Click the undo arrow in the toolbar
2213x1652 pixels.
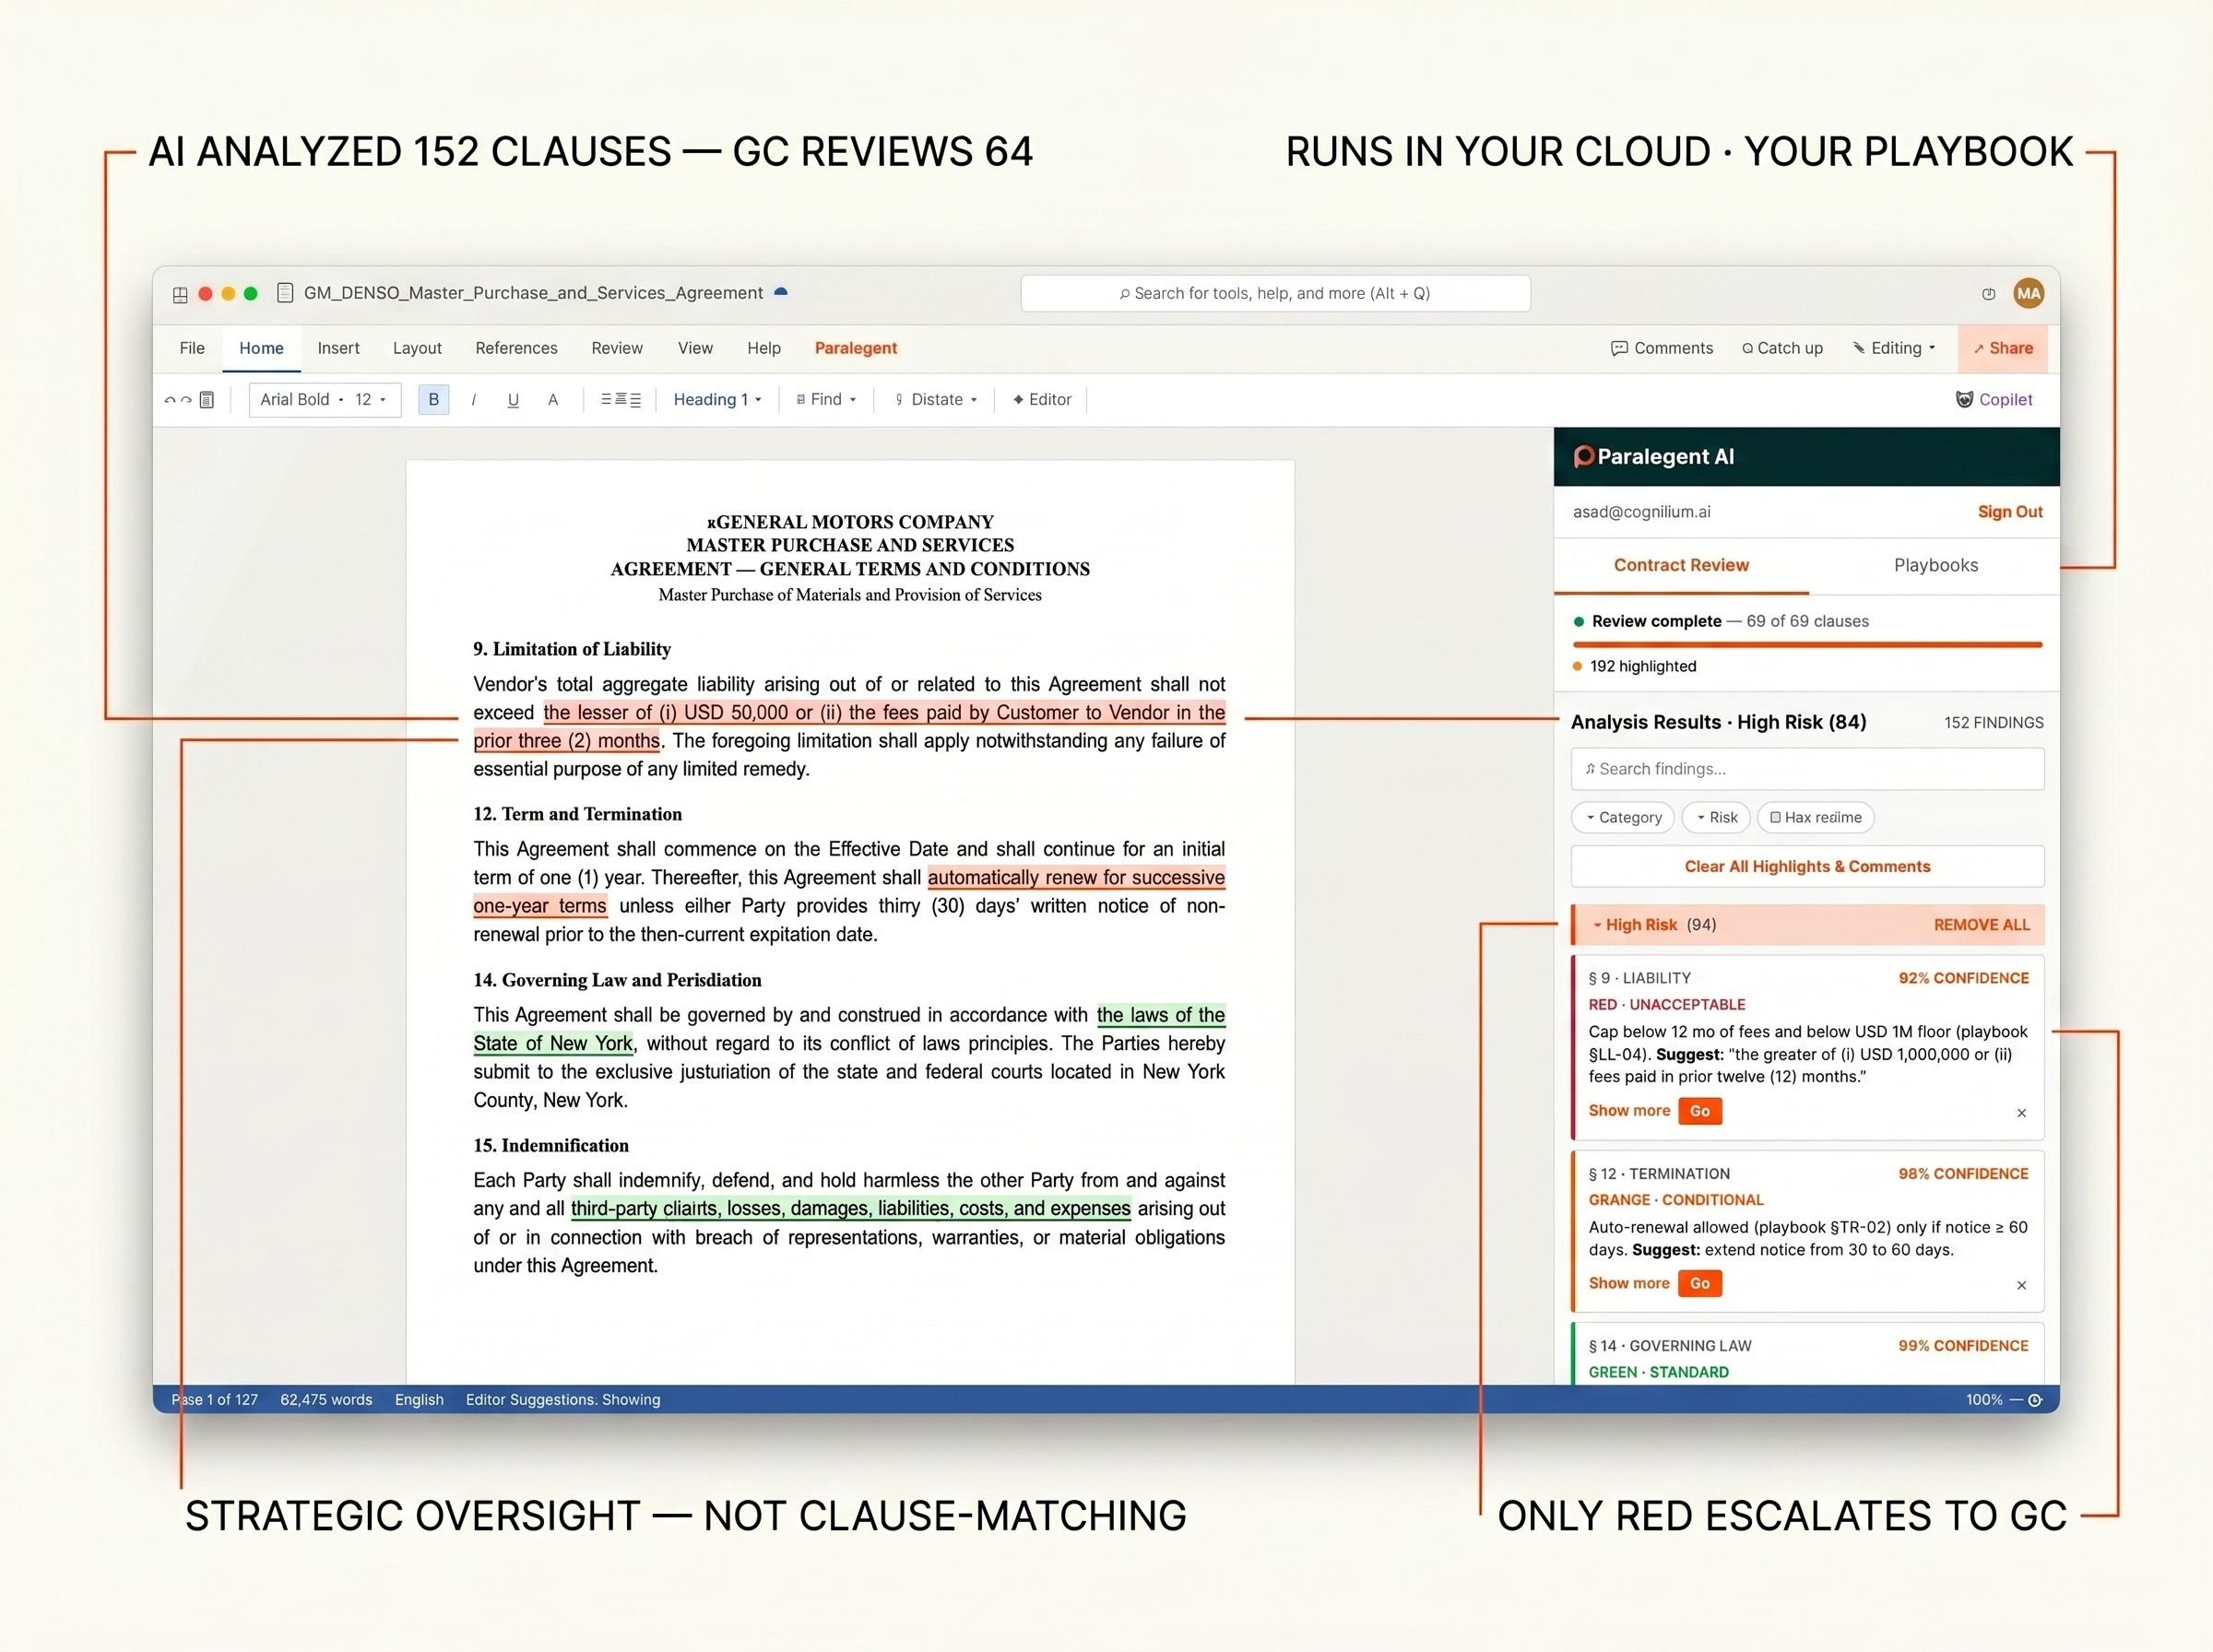[169, 400]
